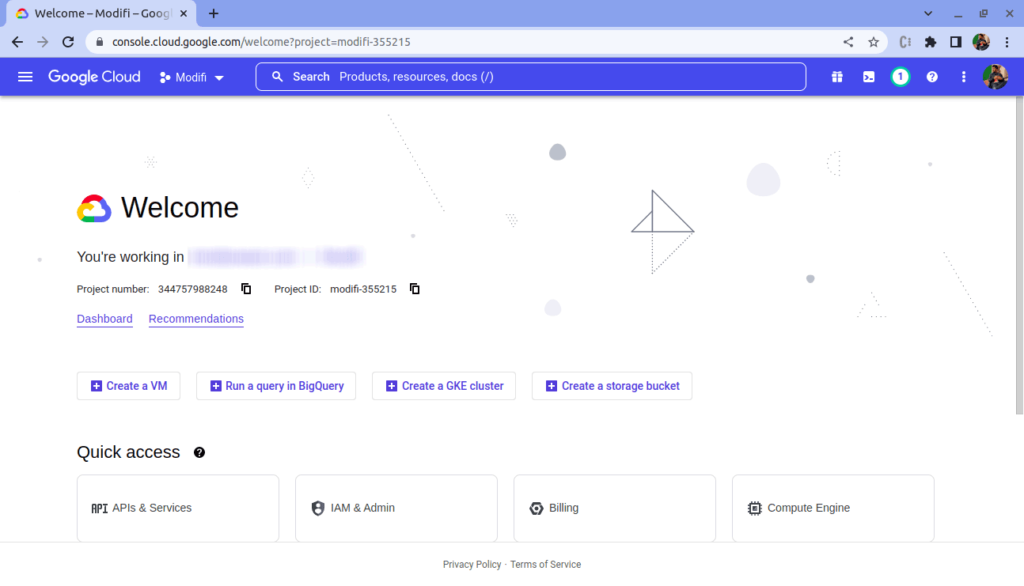Screen dimensions: 1024x586
Task: Open the notifications badge showing 1
Action: tap(900, 77)
